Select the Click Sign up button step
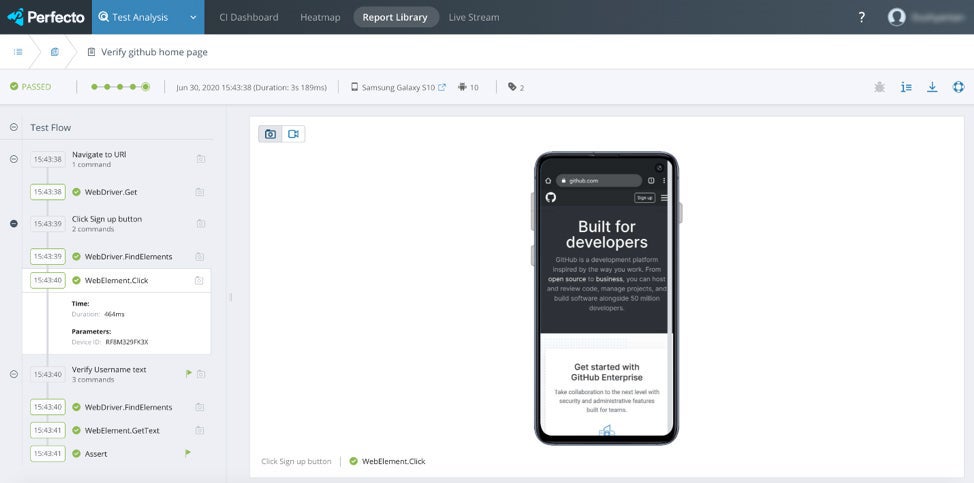 (x=107, y=219)
